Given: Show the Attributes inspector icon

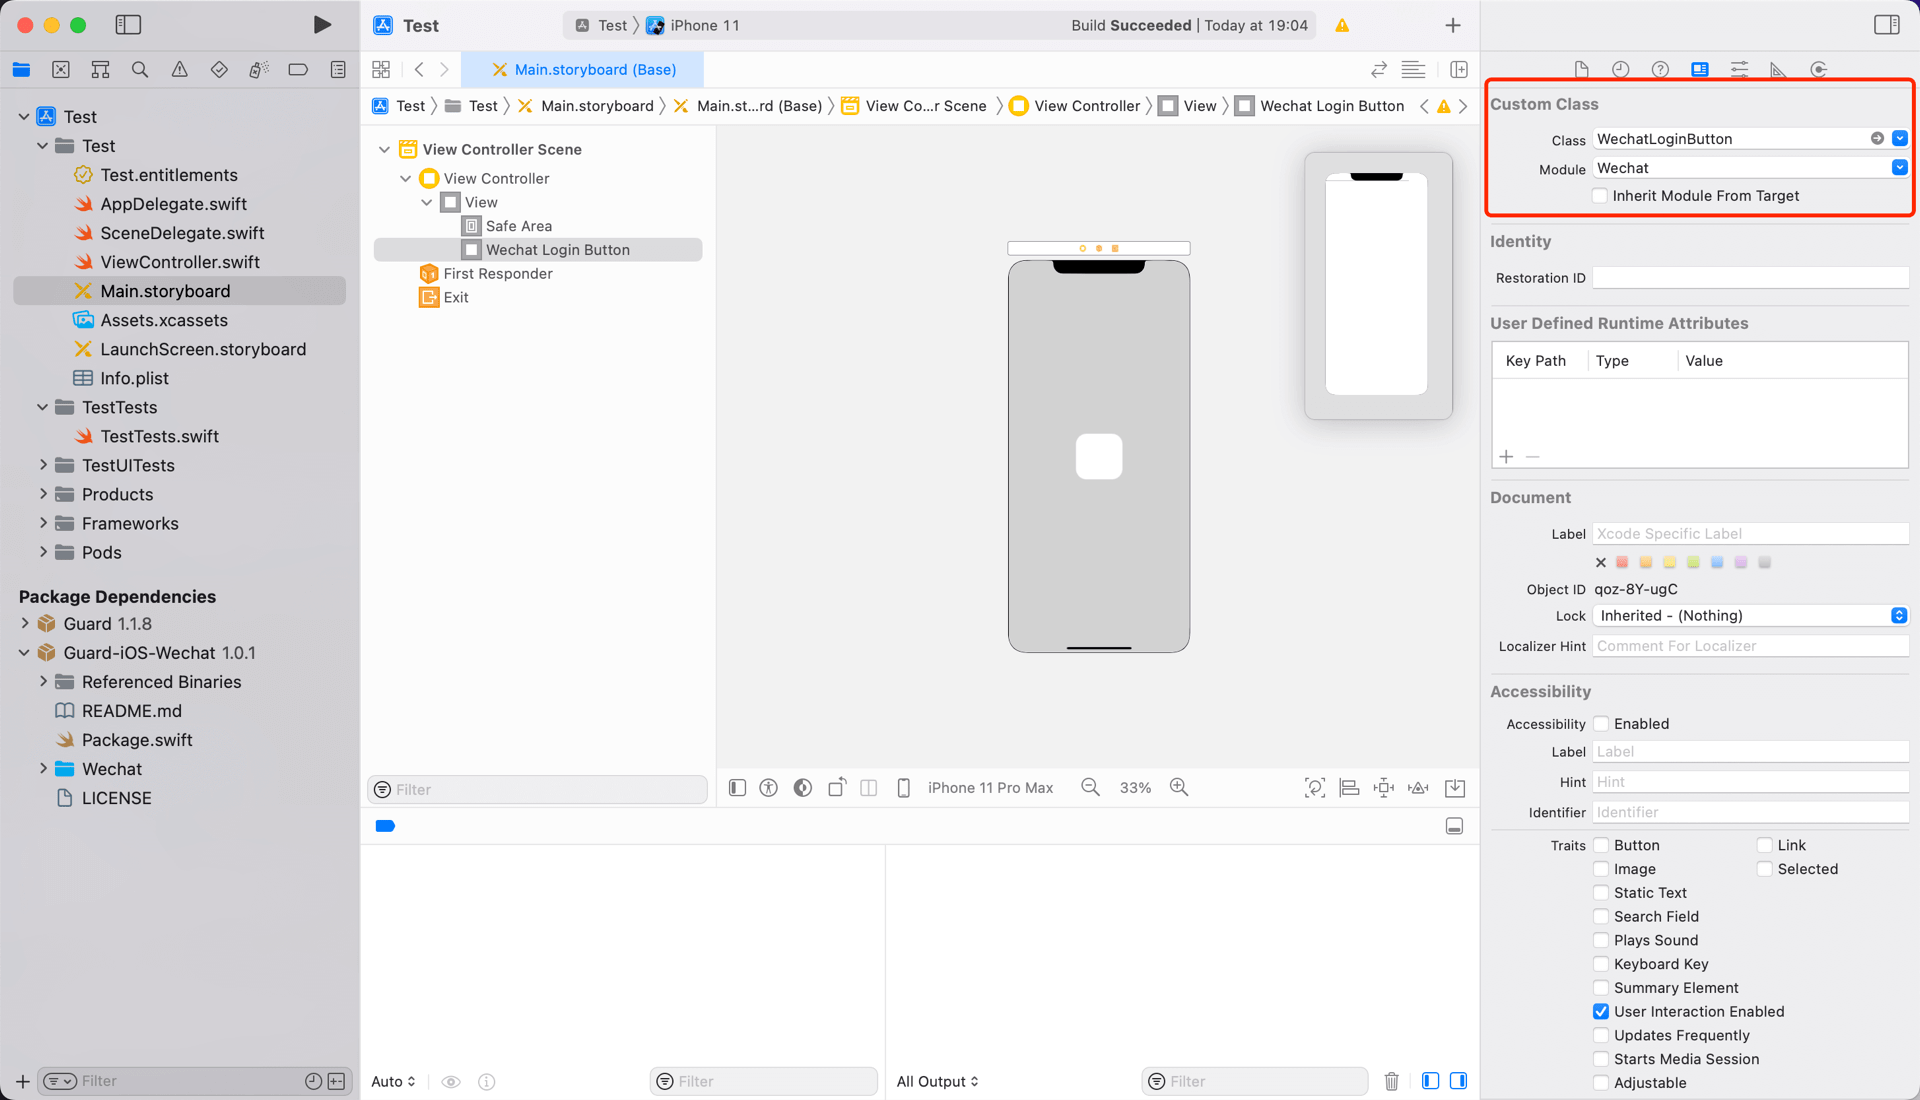Looking at the screenshot, I should (x=1739, y=69).
